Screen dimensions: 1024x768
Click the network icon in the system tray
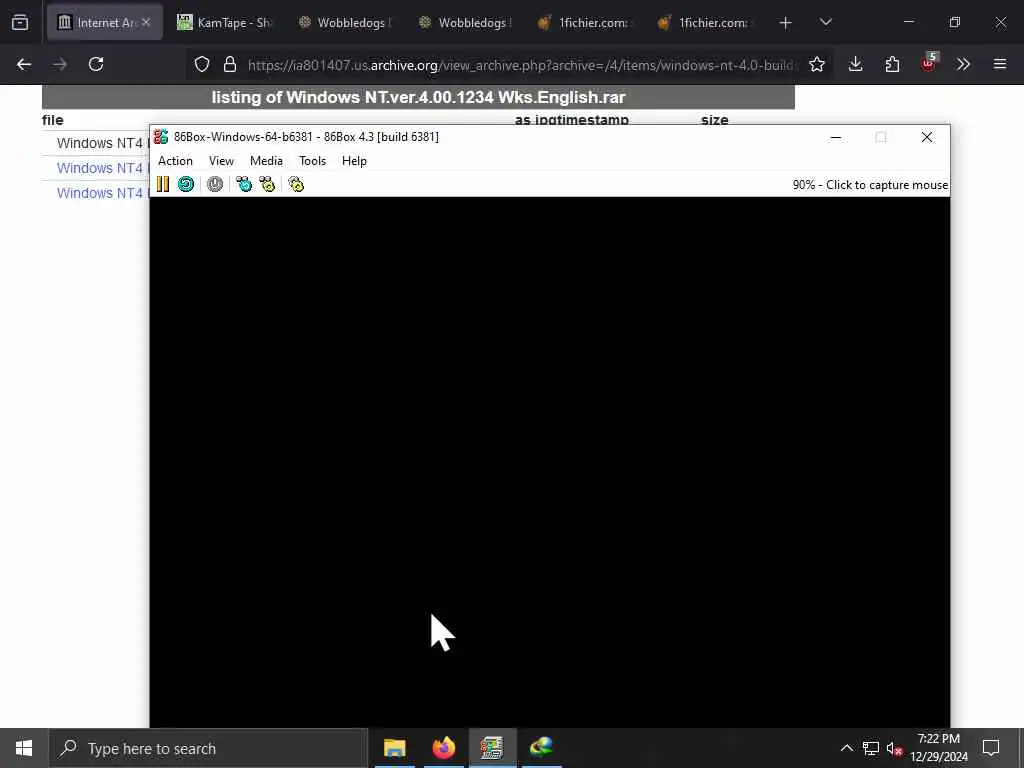point(871,748)
